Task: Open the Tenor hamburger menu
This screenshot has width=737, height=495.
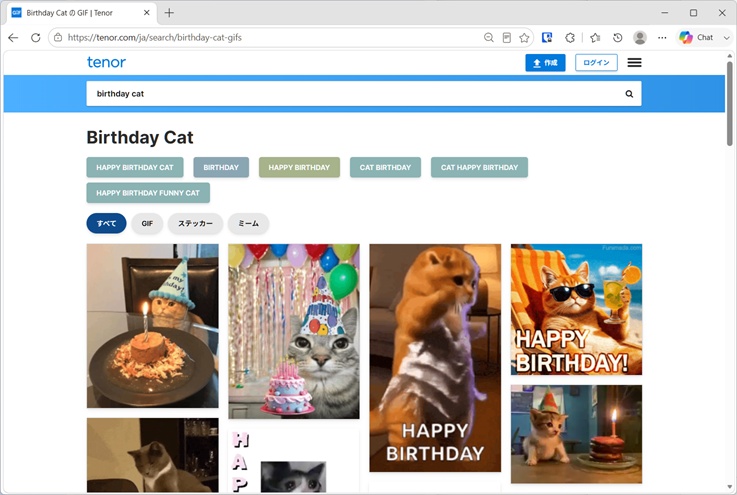Action: tap(634, 63)
